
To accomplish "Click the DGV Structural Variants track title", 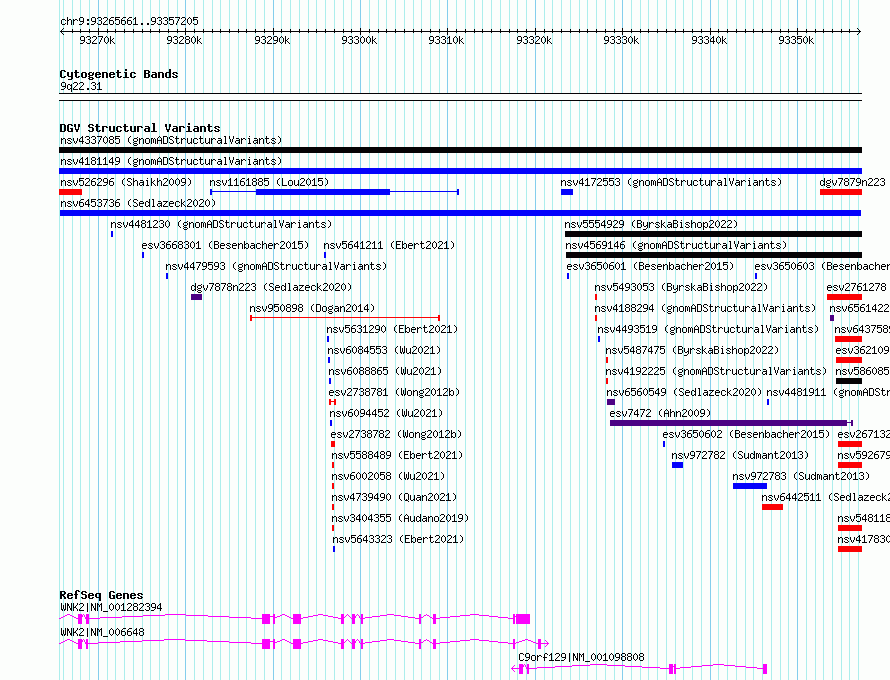I will 140,128.
